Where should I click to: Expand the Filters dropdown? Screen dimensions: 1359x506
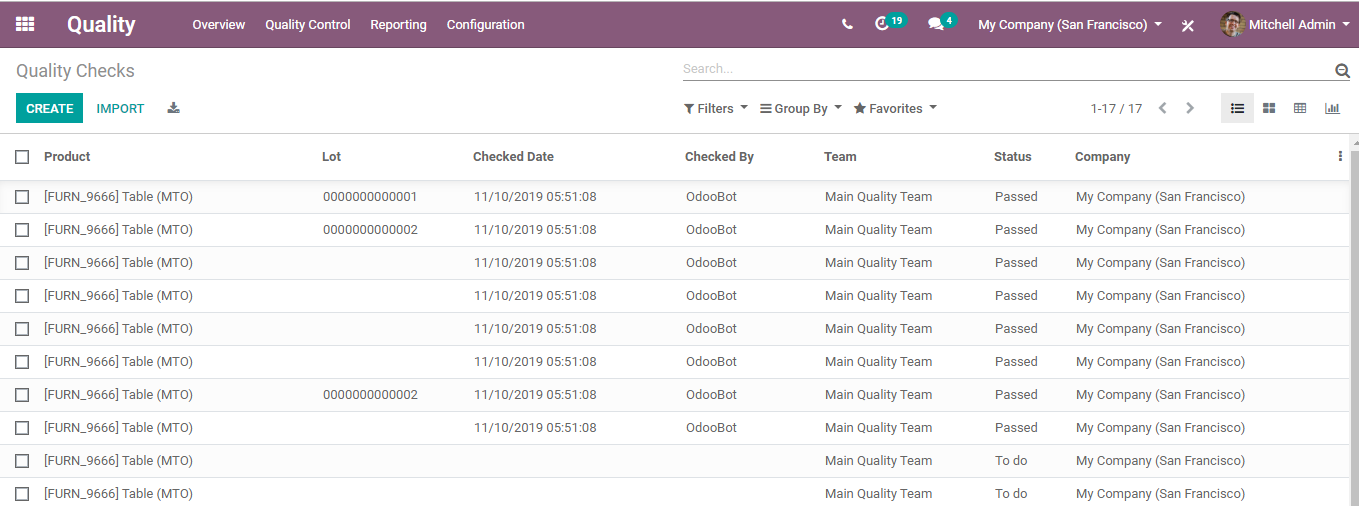click(716, 108)
